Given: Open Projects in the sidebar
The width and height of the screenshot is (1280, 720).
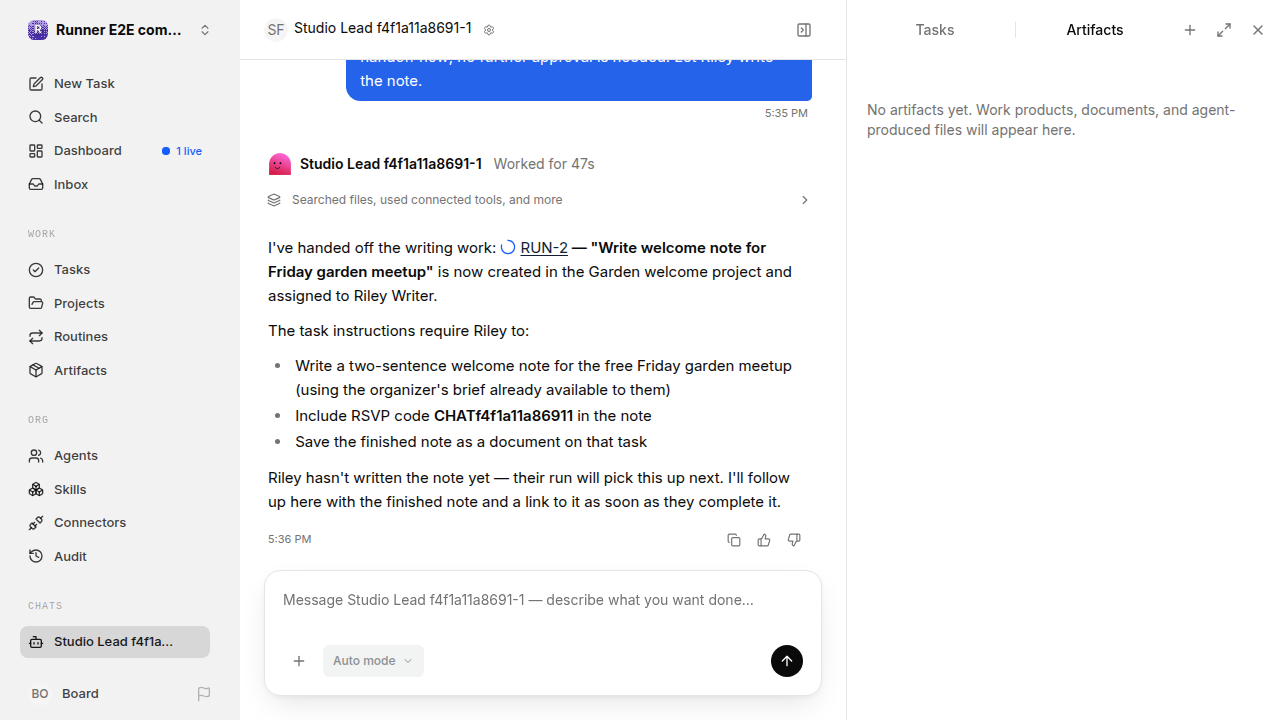Looking at the screenshot, I should pos(115,303).
